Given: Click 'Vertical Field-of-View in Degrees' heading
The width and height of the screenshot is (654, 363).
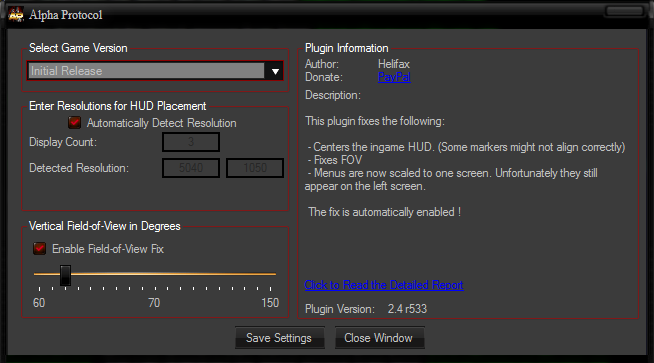Looking at the screenshot, I should point(105,226).
